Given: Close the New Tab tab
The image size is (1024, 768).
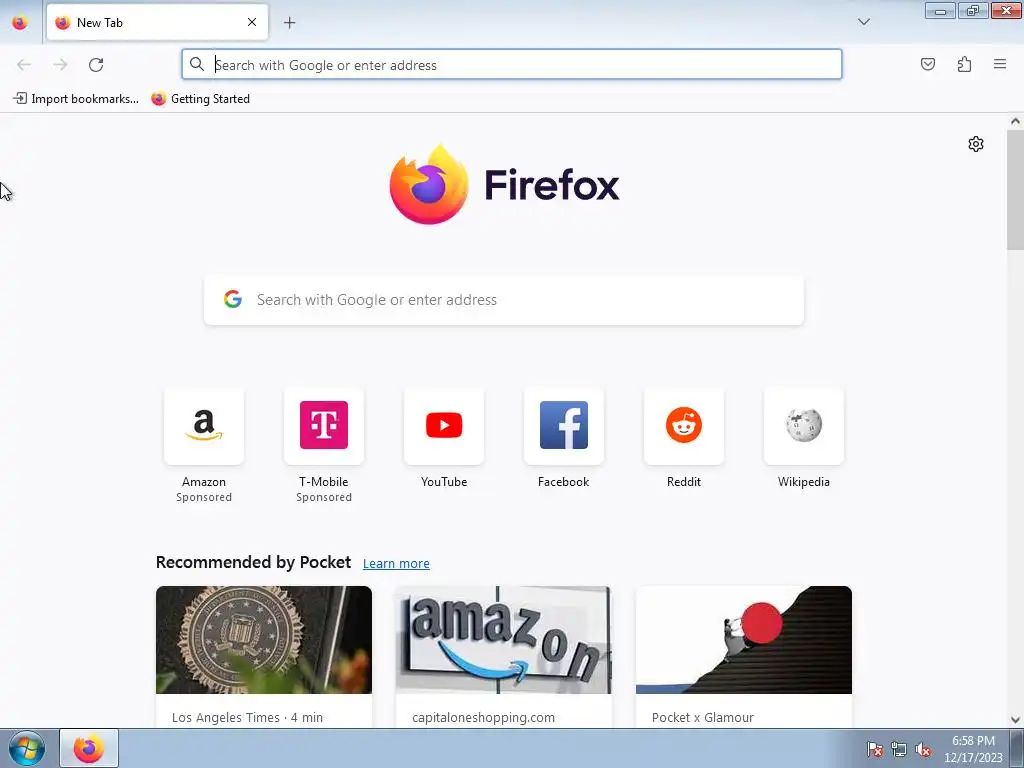Looking at the screenshot, I should (x=252, y=22).
